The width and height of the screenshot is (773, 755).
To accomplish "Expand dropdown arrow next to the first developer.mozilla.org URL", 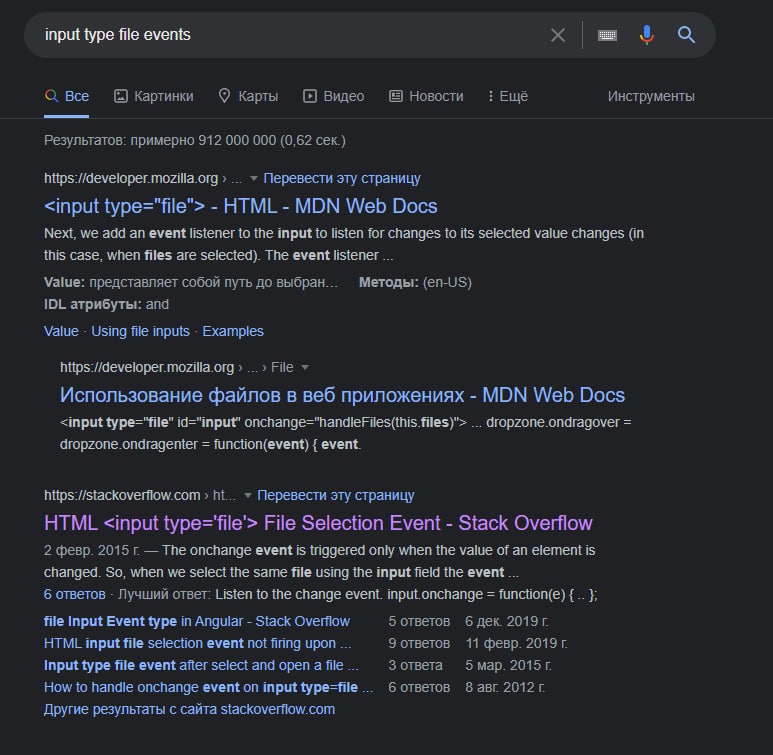I will coord(253,179).
